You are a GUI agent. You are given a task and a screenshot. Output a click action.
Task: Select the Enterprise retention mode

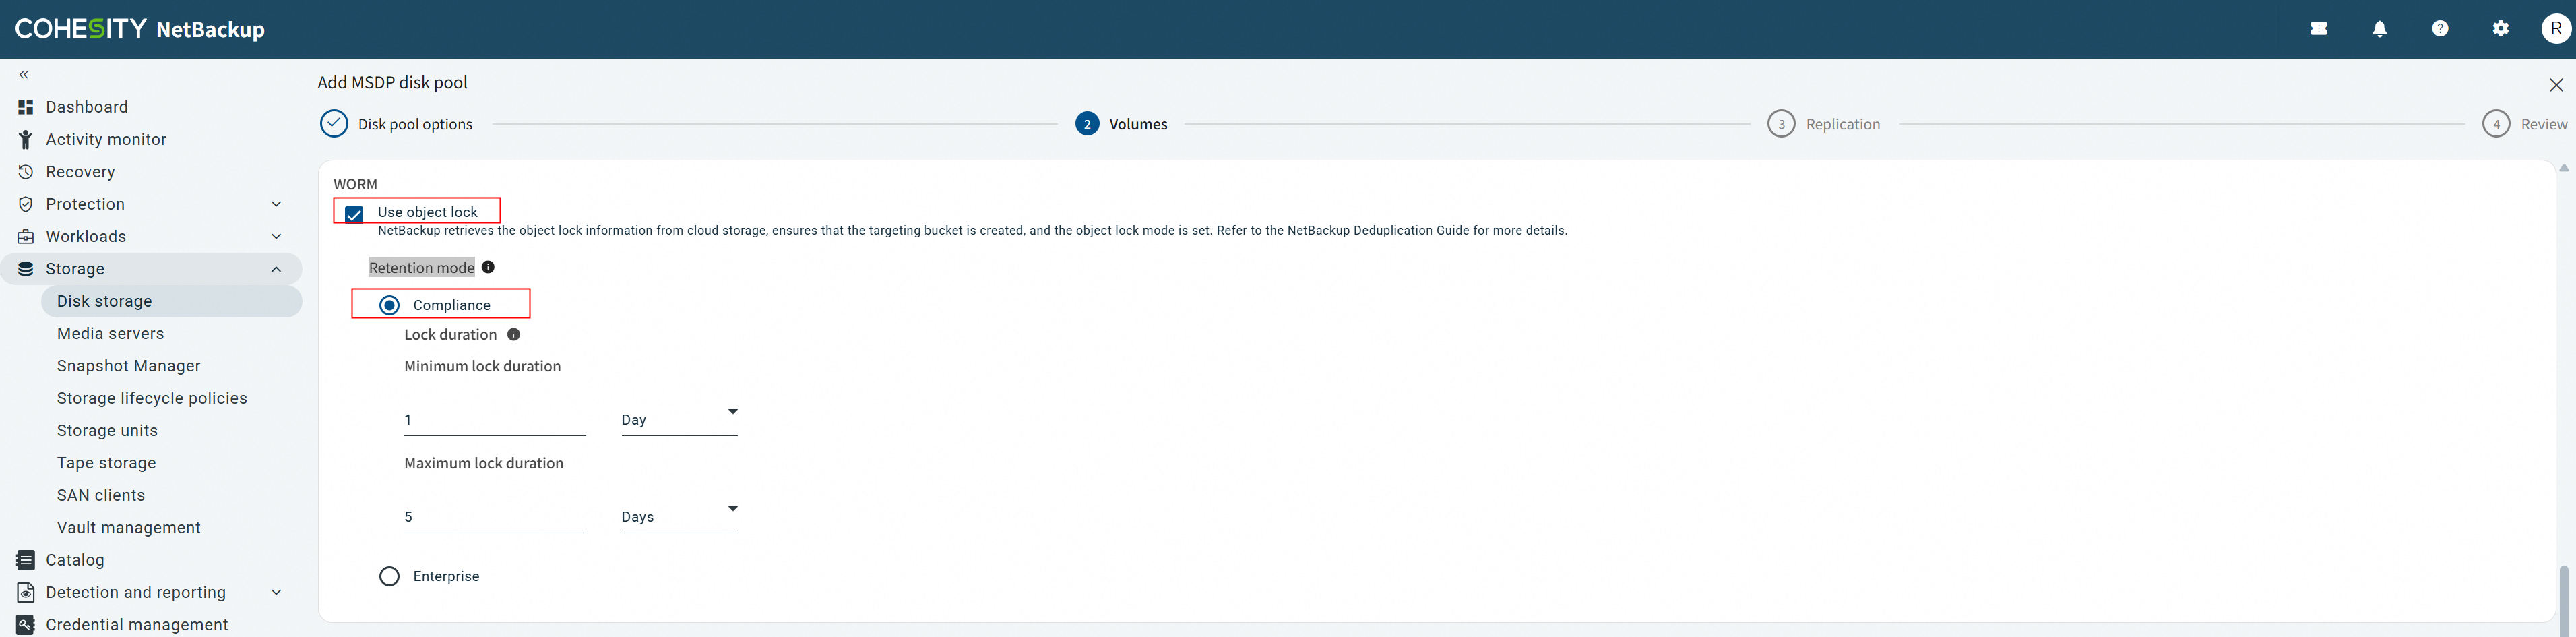point(390,576)
